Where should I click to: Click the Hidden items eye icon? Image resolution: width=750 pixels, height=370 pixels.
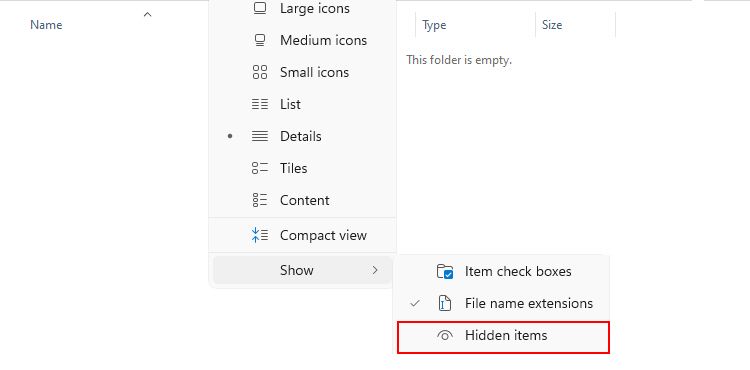tap(445, 336)
